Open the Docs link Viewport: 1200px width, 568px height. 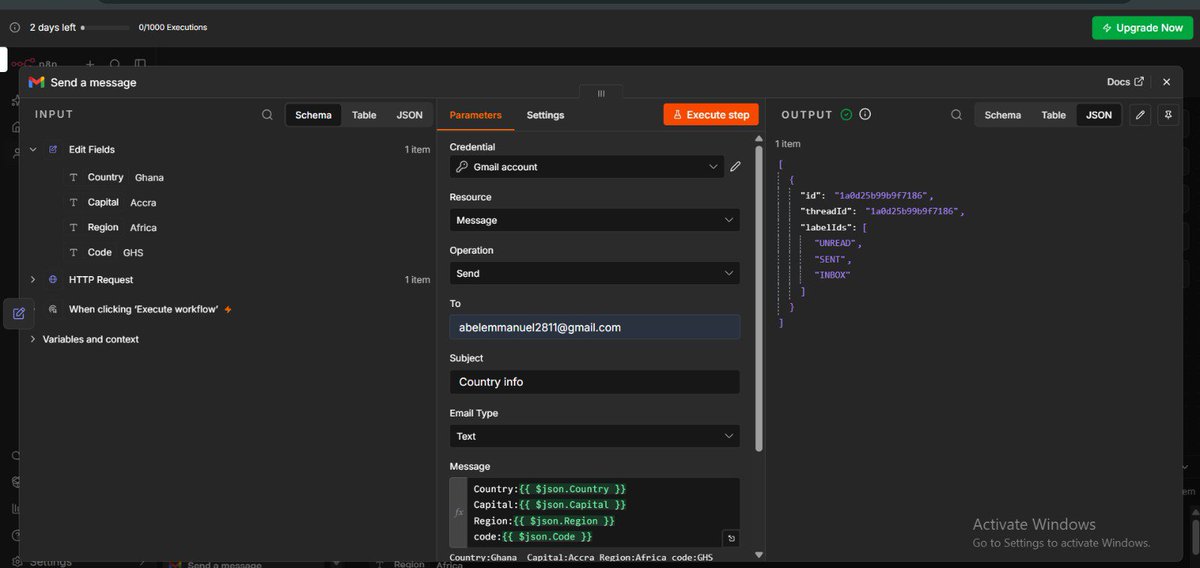tap(1125, 82)
